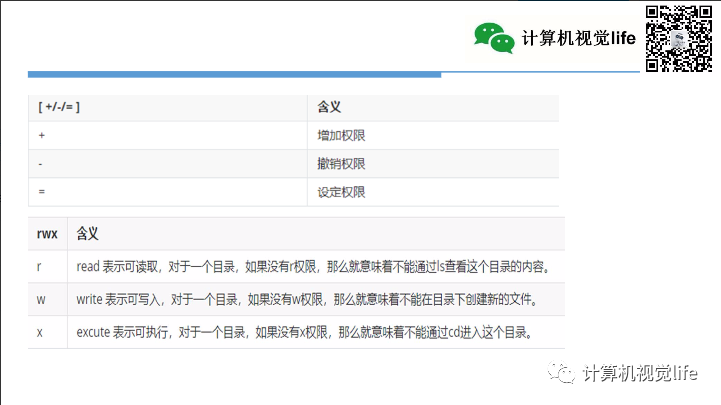Click the 计算机视觉life header title

pos(578,38)
